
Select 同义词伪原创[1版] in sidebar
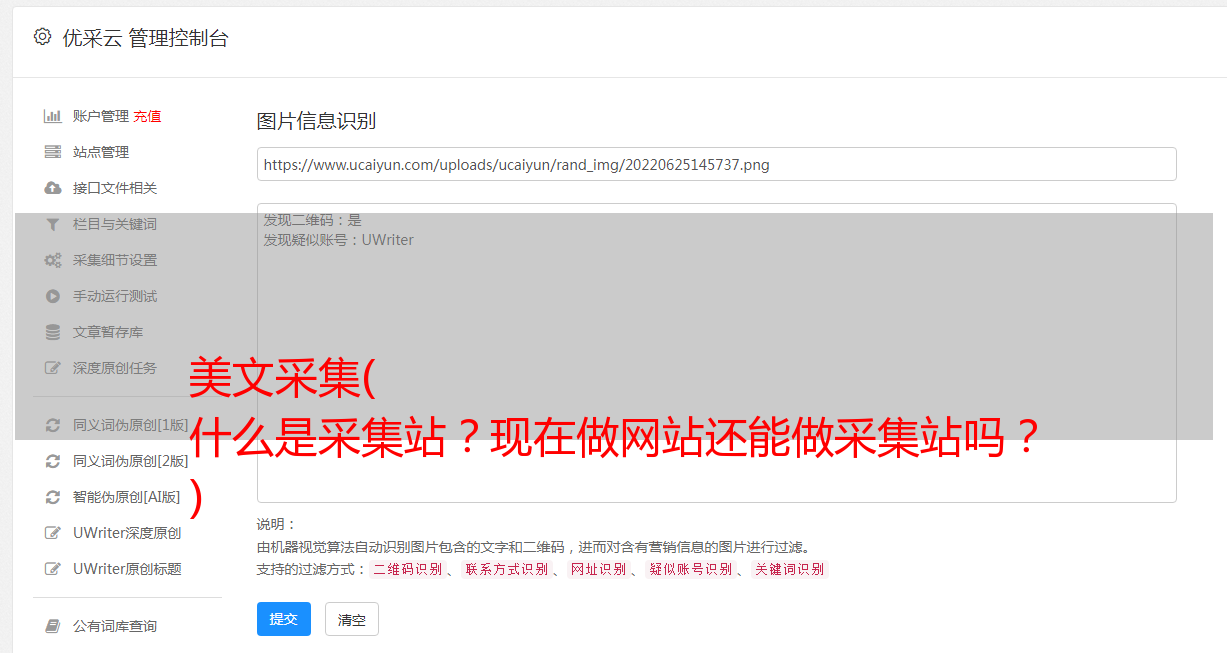131,425
